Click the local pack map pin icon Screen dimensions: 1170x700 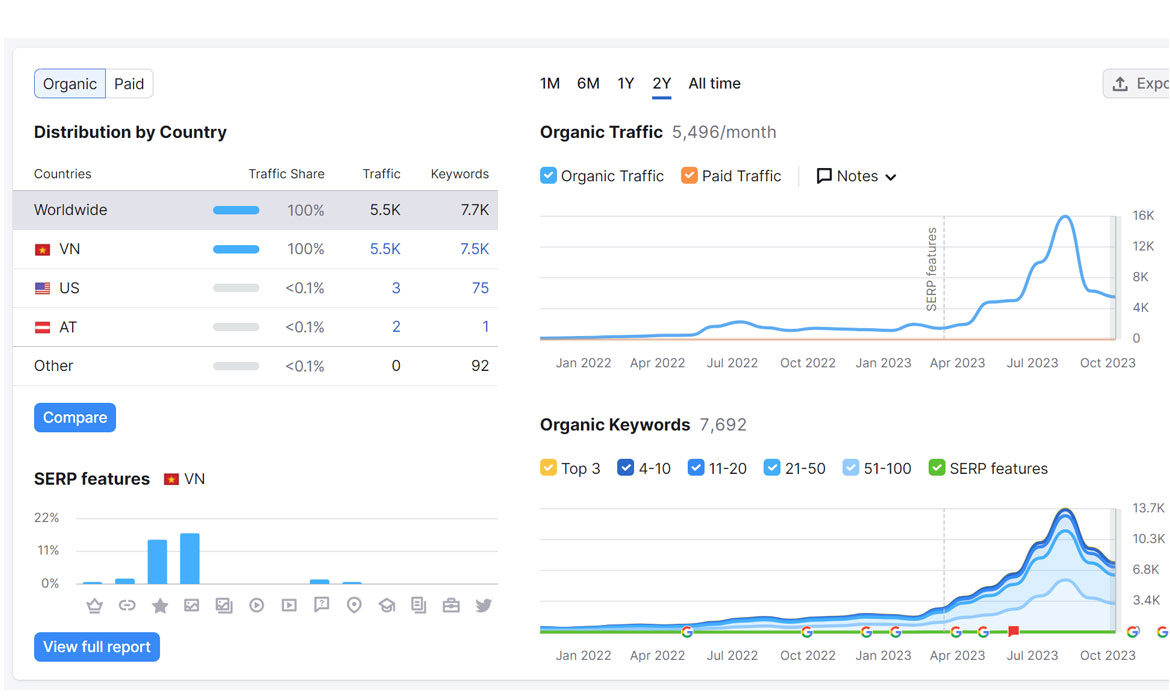[354, 605]
